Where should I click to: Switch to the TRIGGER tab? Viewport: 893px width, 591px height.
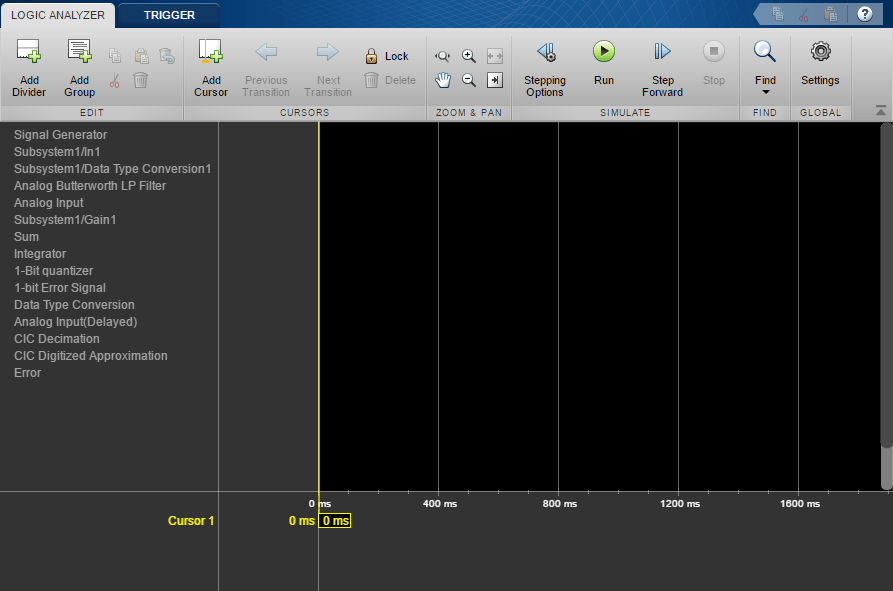pos(169,15)
